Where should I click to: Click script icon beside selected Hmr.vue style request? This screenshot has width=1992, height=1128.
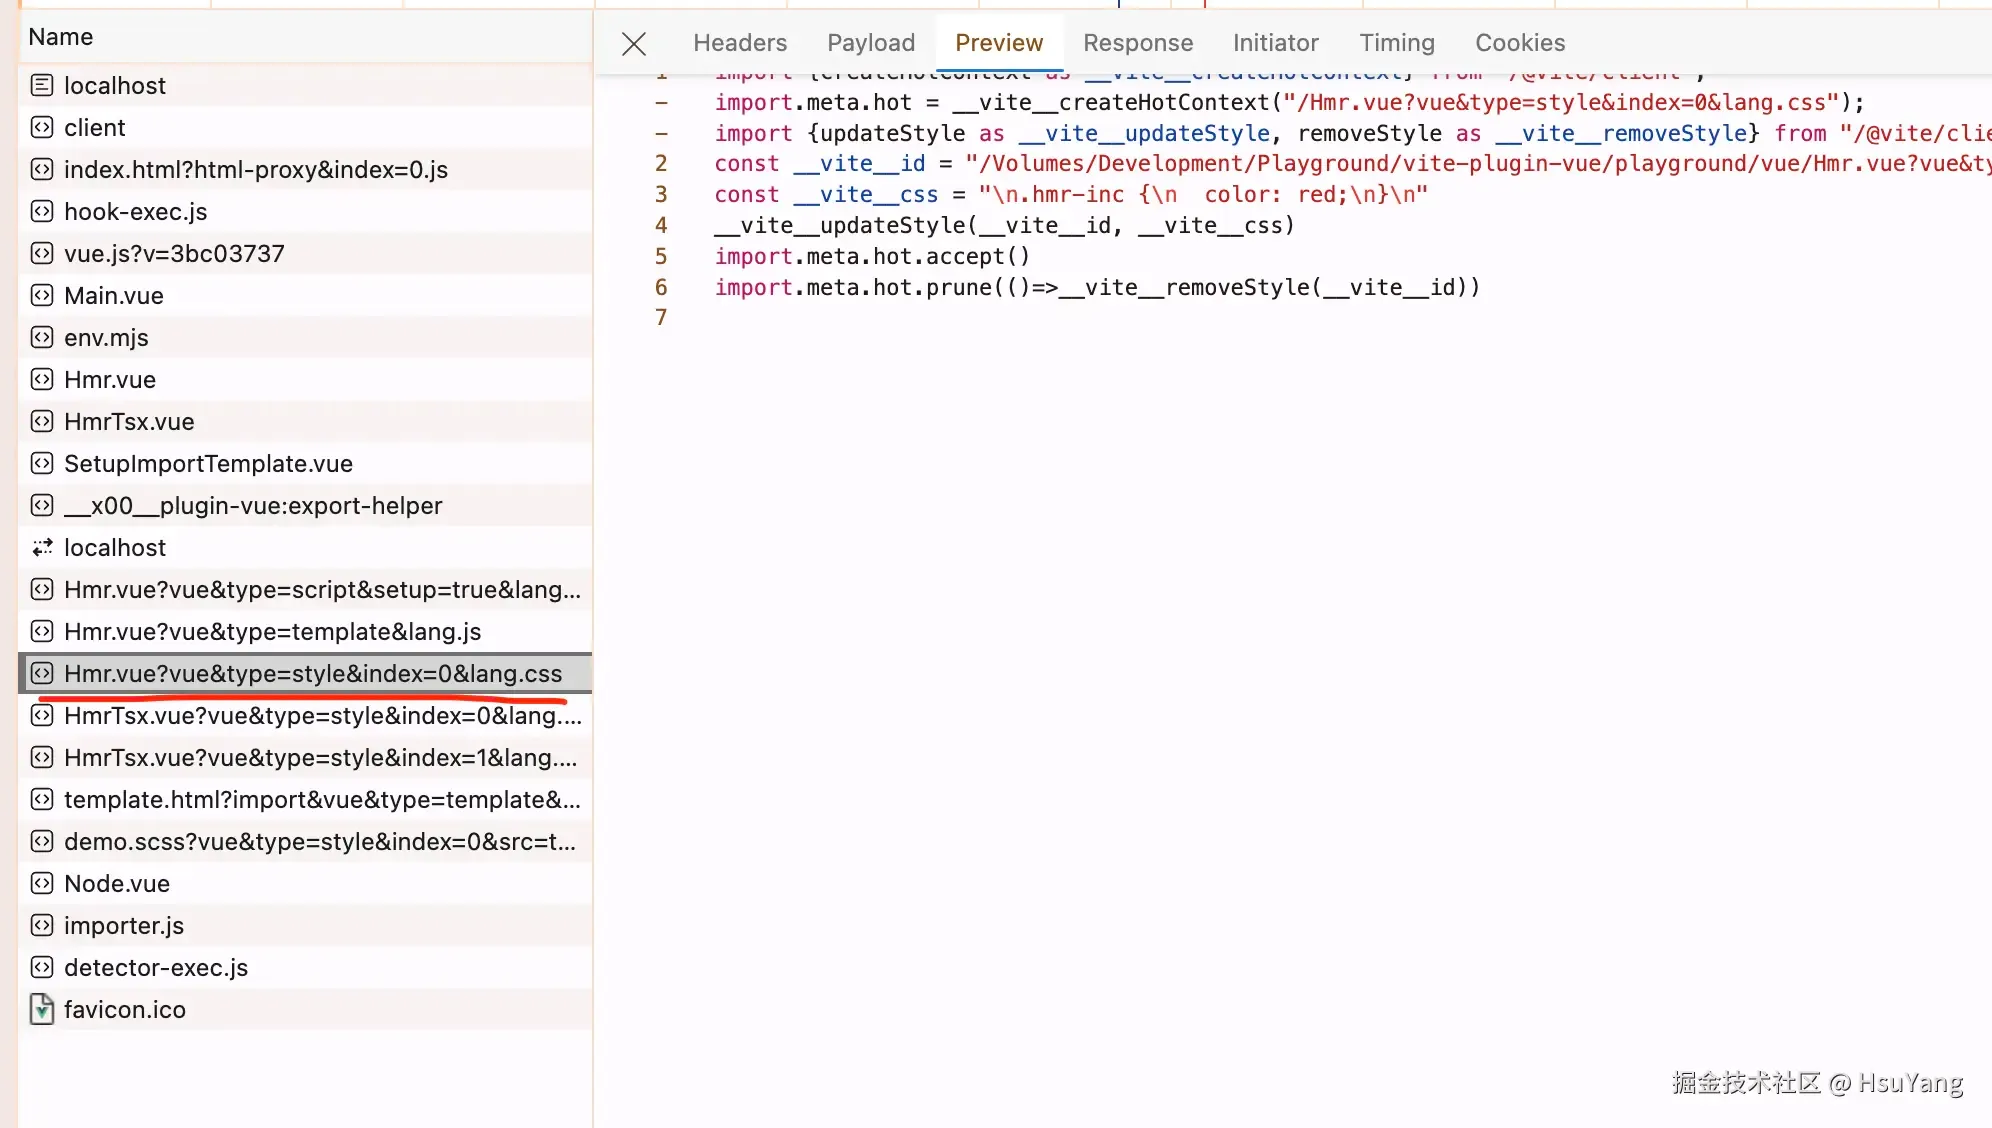[x=42, y=673]
